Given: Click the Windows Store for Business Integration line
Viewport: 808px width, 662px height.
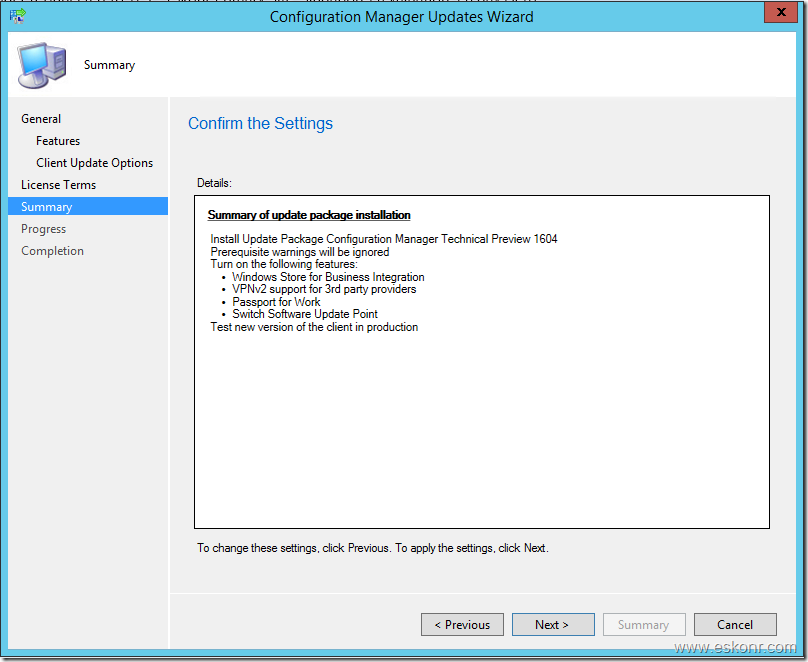Looking at the screenshot, I should click(328, 277).
